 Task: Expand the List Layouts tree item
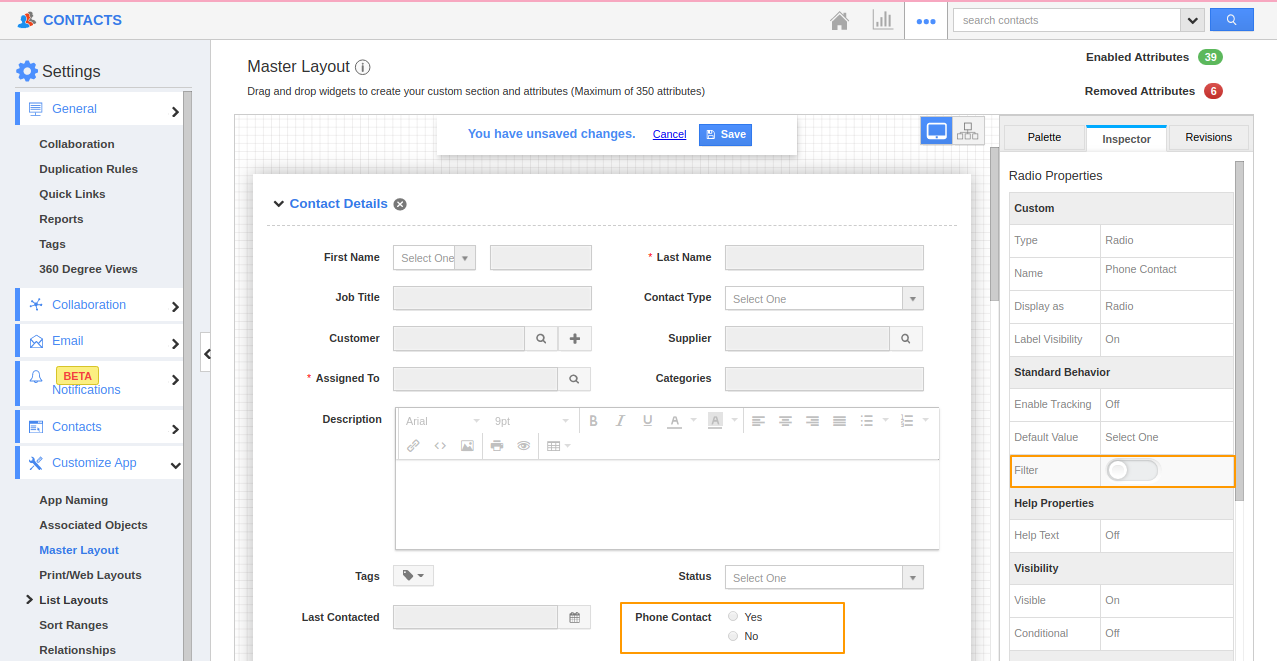pos(29,600)
